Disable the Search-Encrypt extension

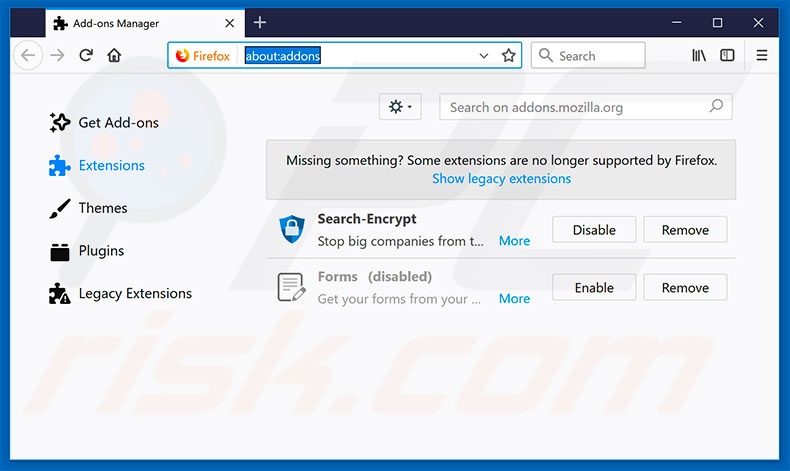click(594, 230)
